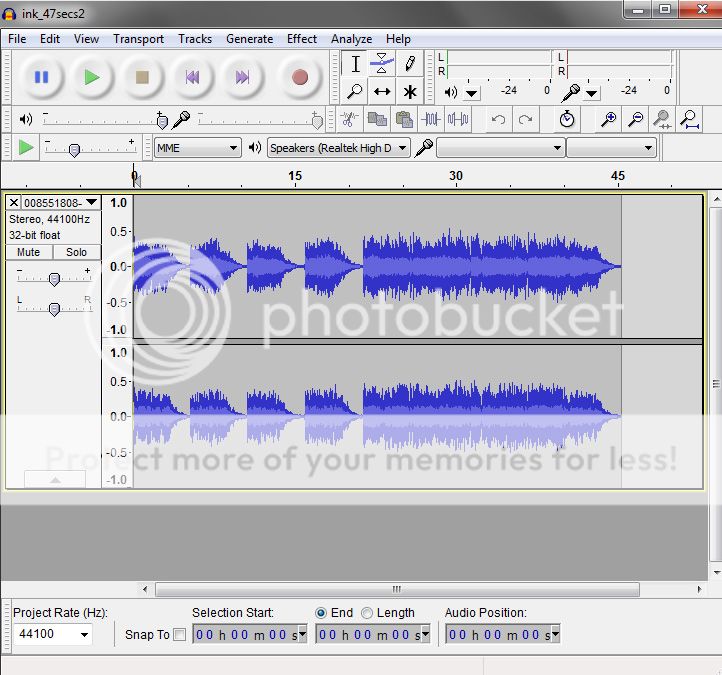Select the Length radio button

(367, 613)
